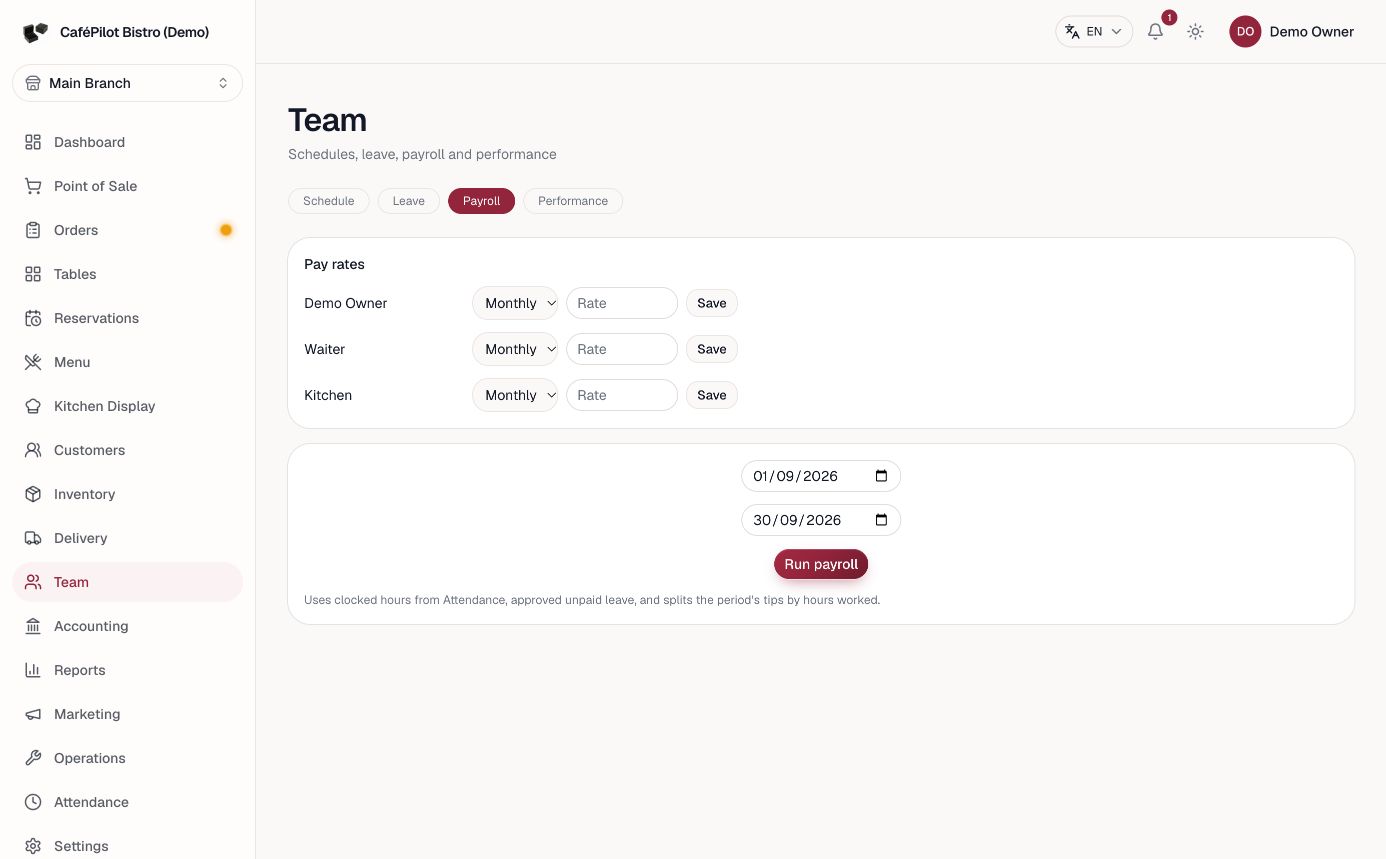Open Kitchen pay period dropdown

tap(515, 395)
